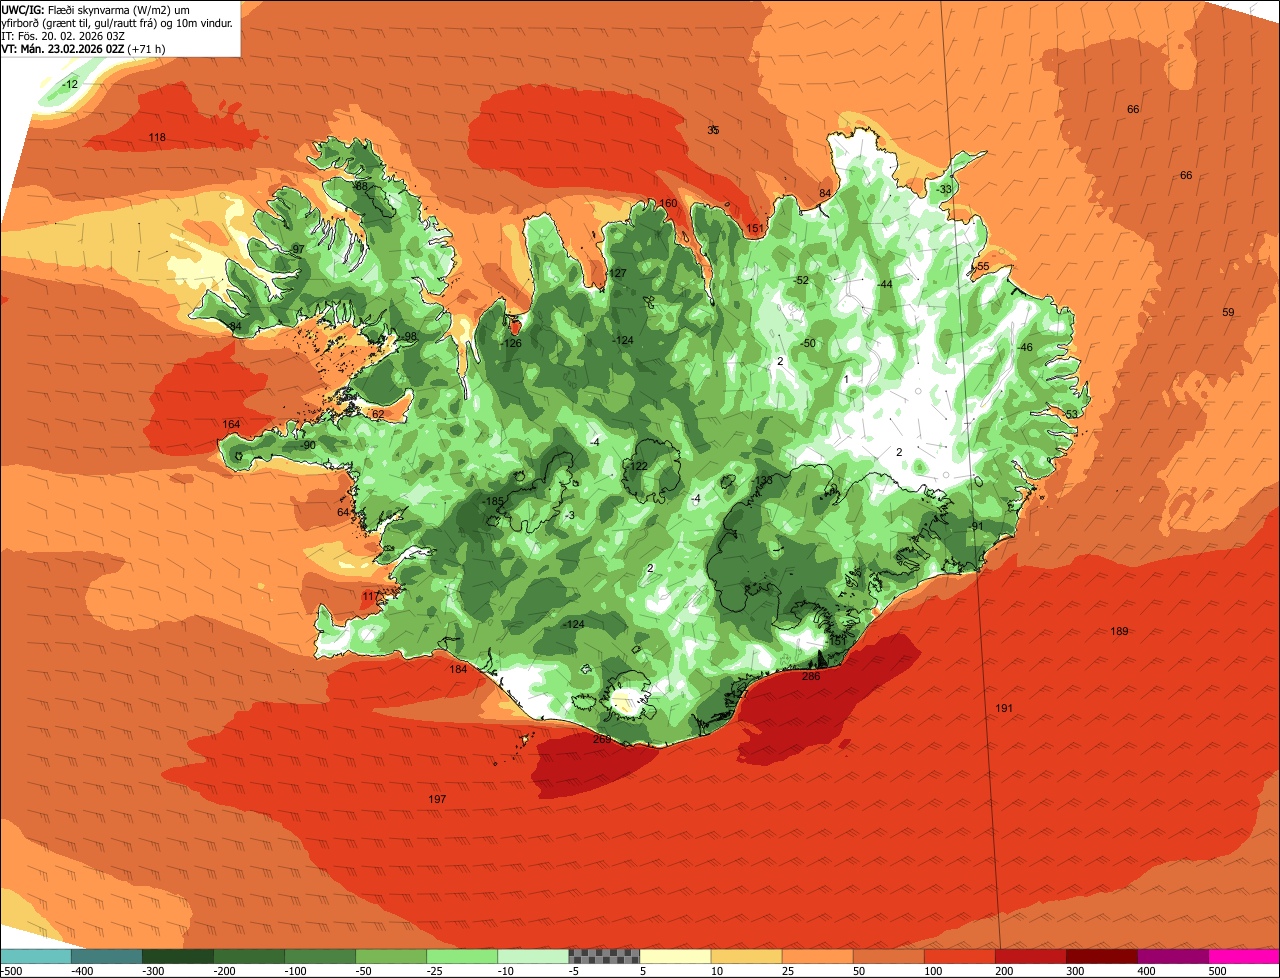
Task: Click the map value '117' on the southwest peninsula
Action: click(x=370, y=597)
